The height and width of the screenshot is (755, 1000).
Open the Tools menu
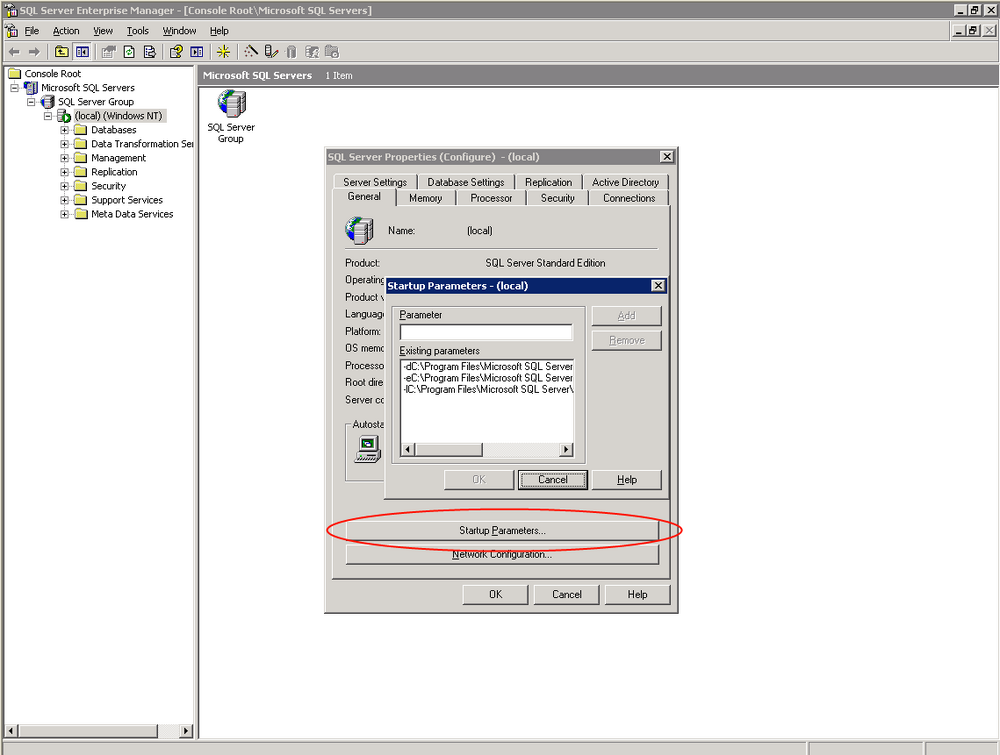click(x=137, y=31)
